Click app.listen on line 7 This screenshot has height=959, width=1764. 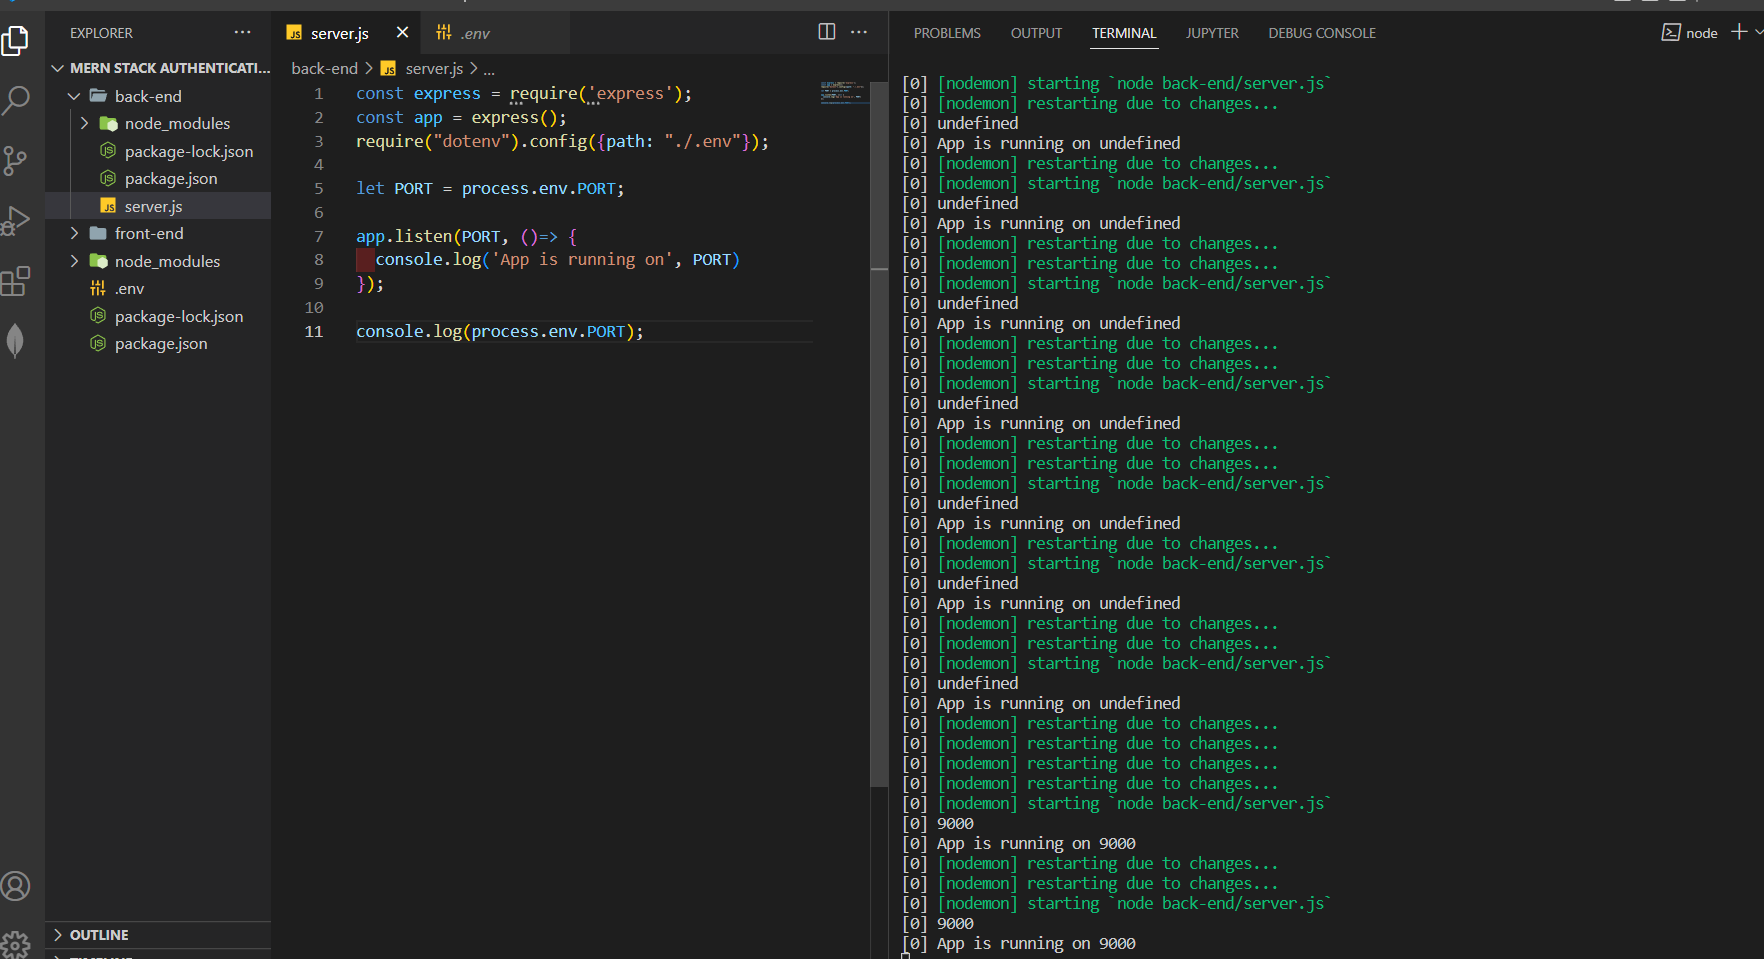point(404,237)
